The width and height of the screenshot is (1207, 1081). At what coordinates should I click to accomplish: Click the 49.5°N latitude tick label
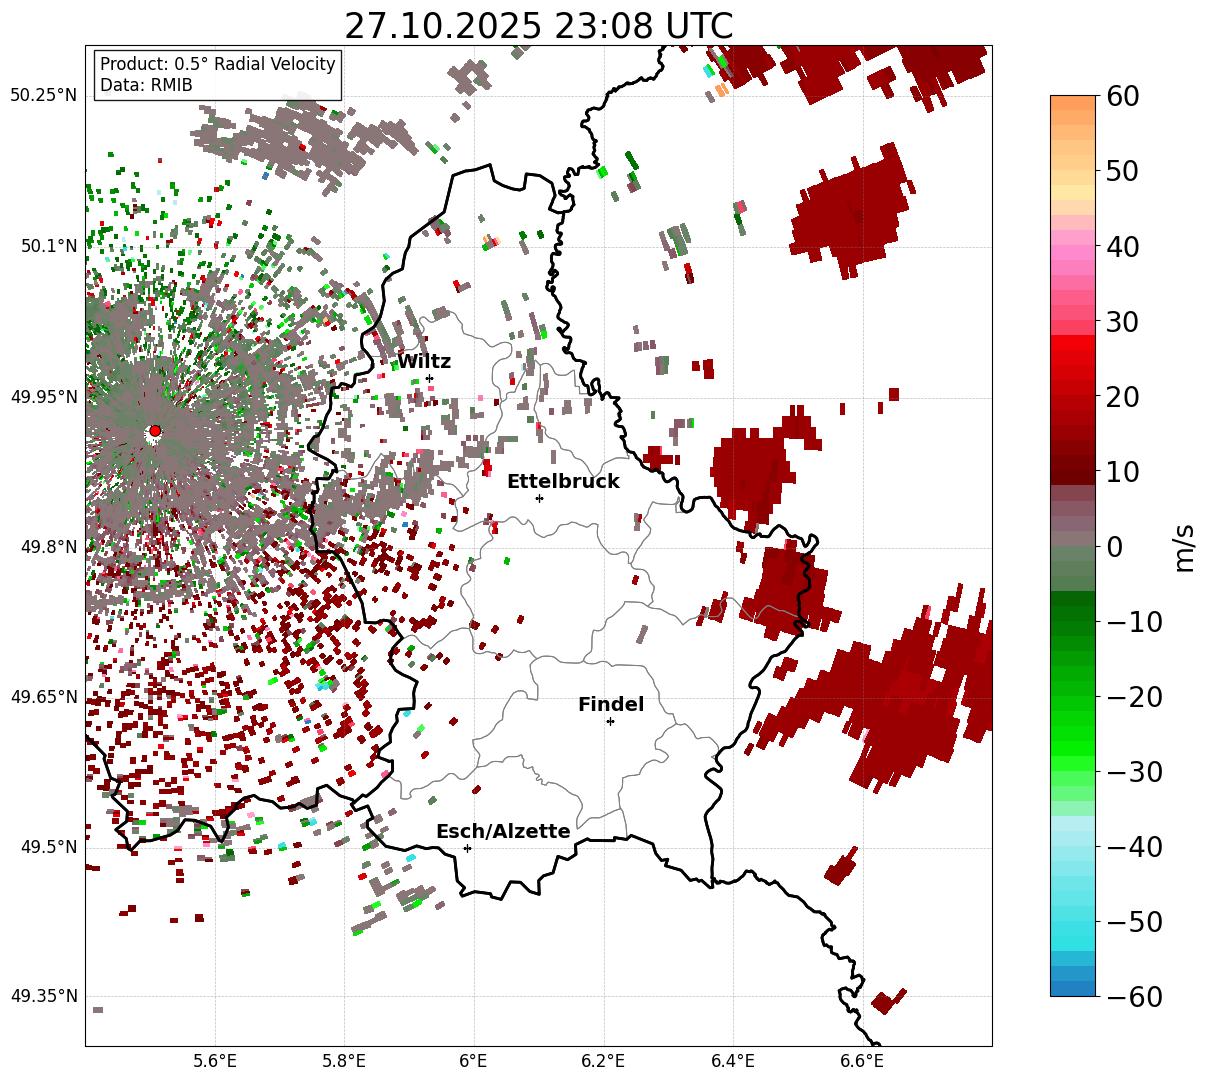pyautogui.click(x=48, y=847)
